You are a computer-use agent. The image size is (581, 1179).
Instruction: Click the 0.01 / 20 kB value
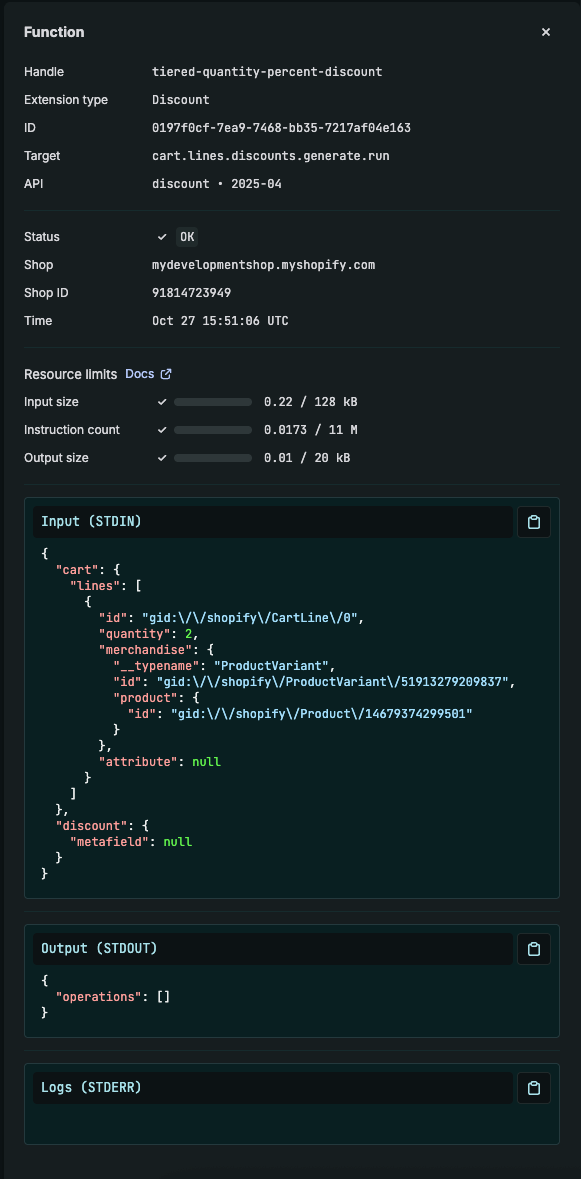click(307, 458)
